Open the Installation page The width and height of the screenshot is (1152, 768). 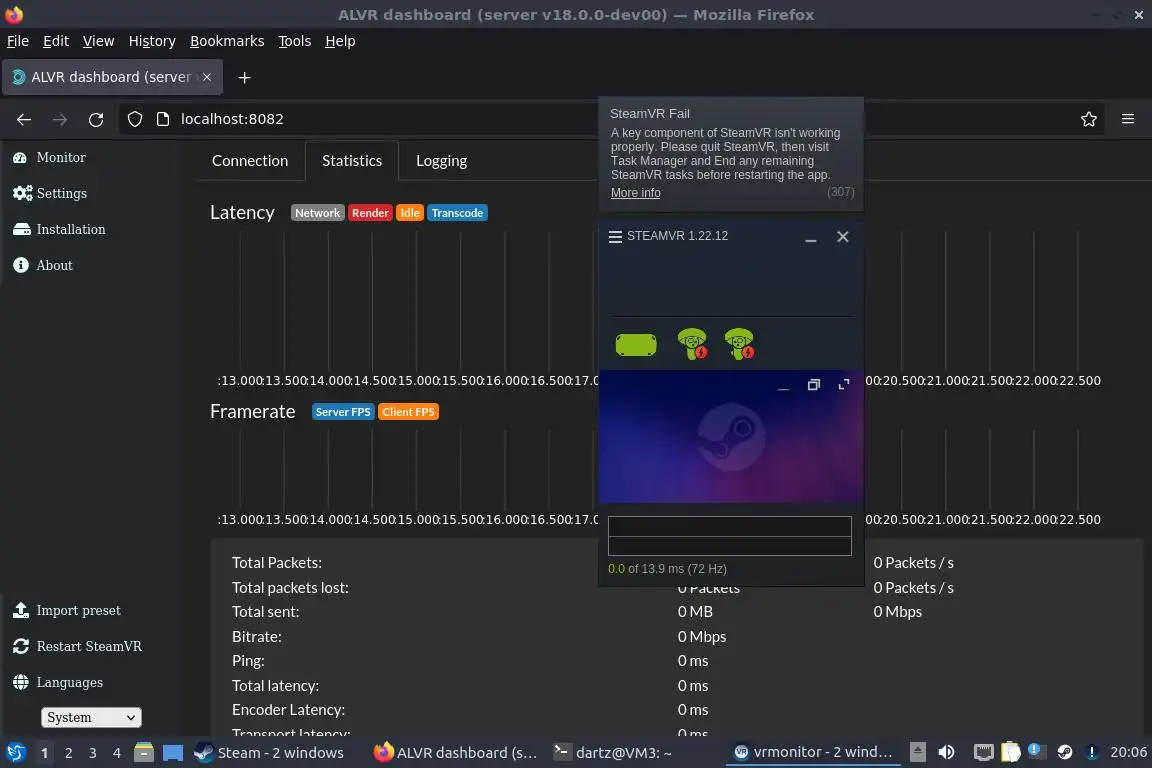(59, 229)
